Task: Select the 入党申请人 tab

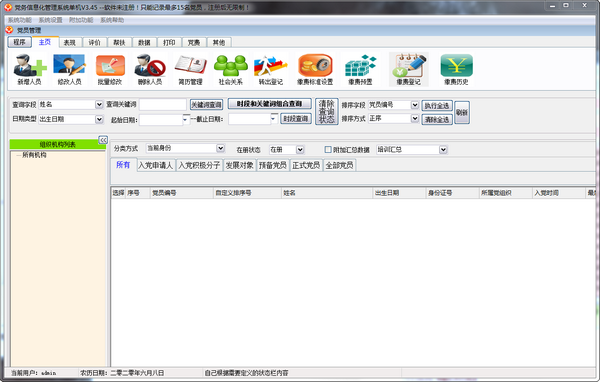Action: (x=156, y=165)
